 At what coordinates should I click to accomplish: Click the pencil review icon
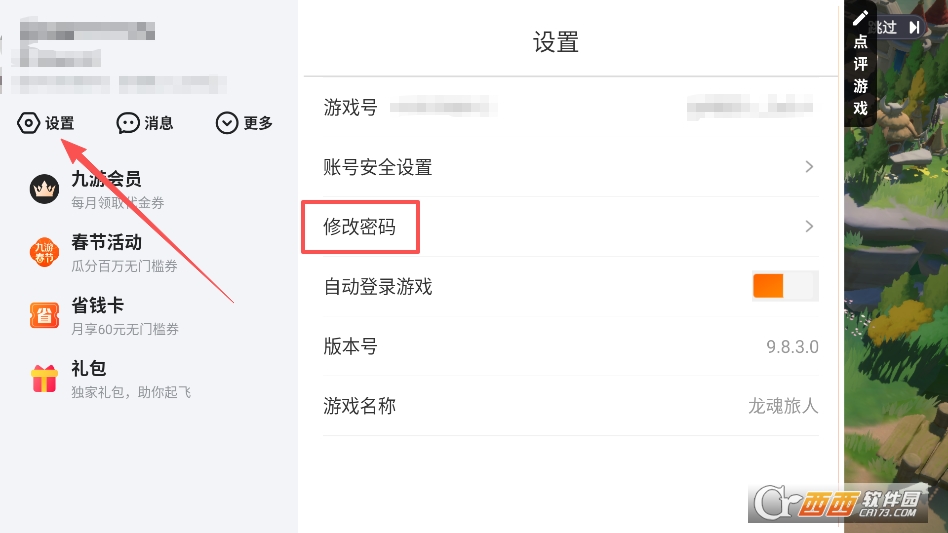860,18
